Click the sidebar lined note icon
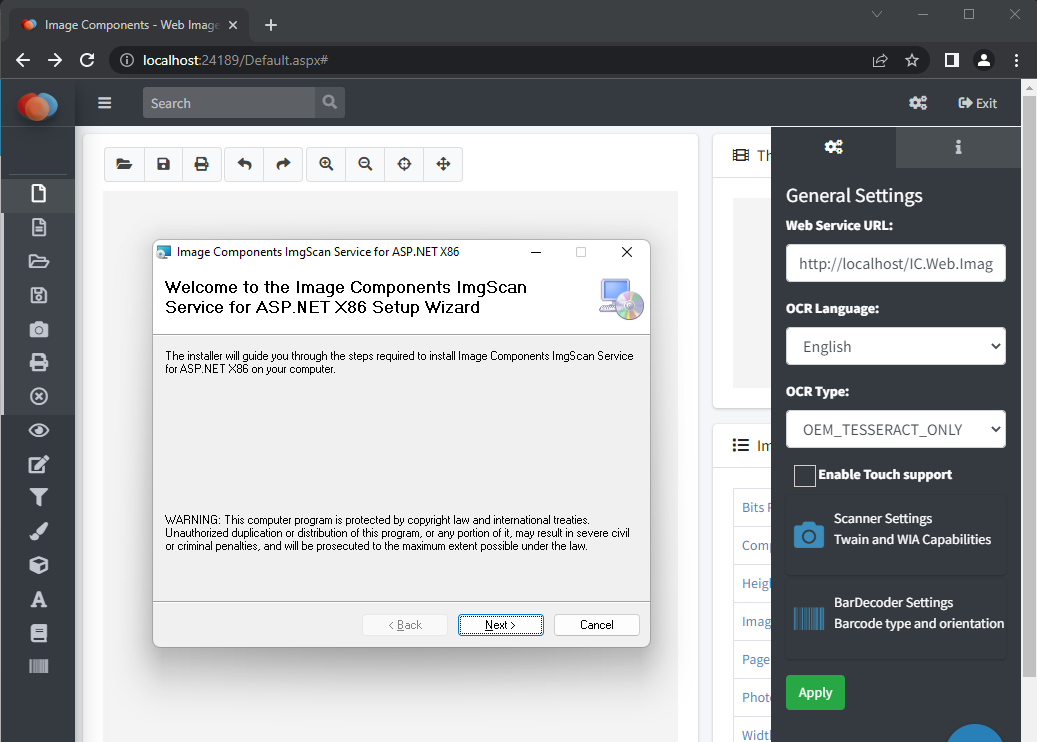Screen dimensions: 1037x742 pos(38,633)
